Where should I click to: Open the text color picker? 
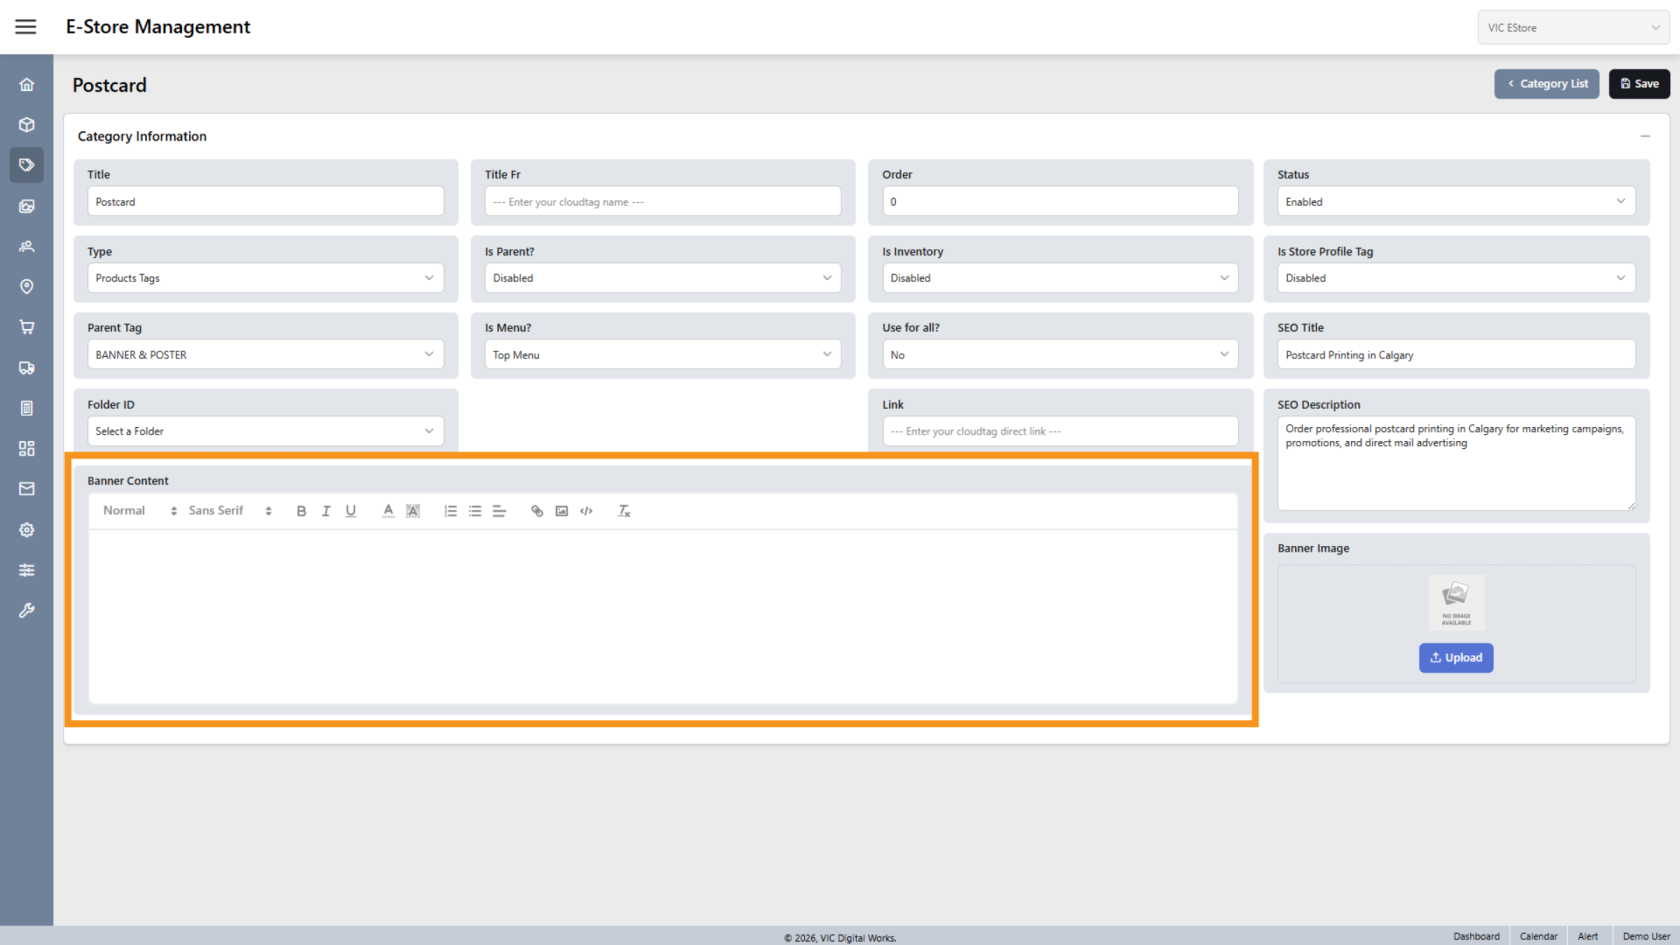(x=388, y=511)
